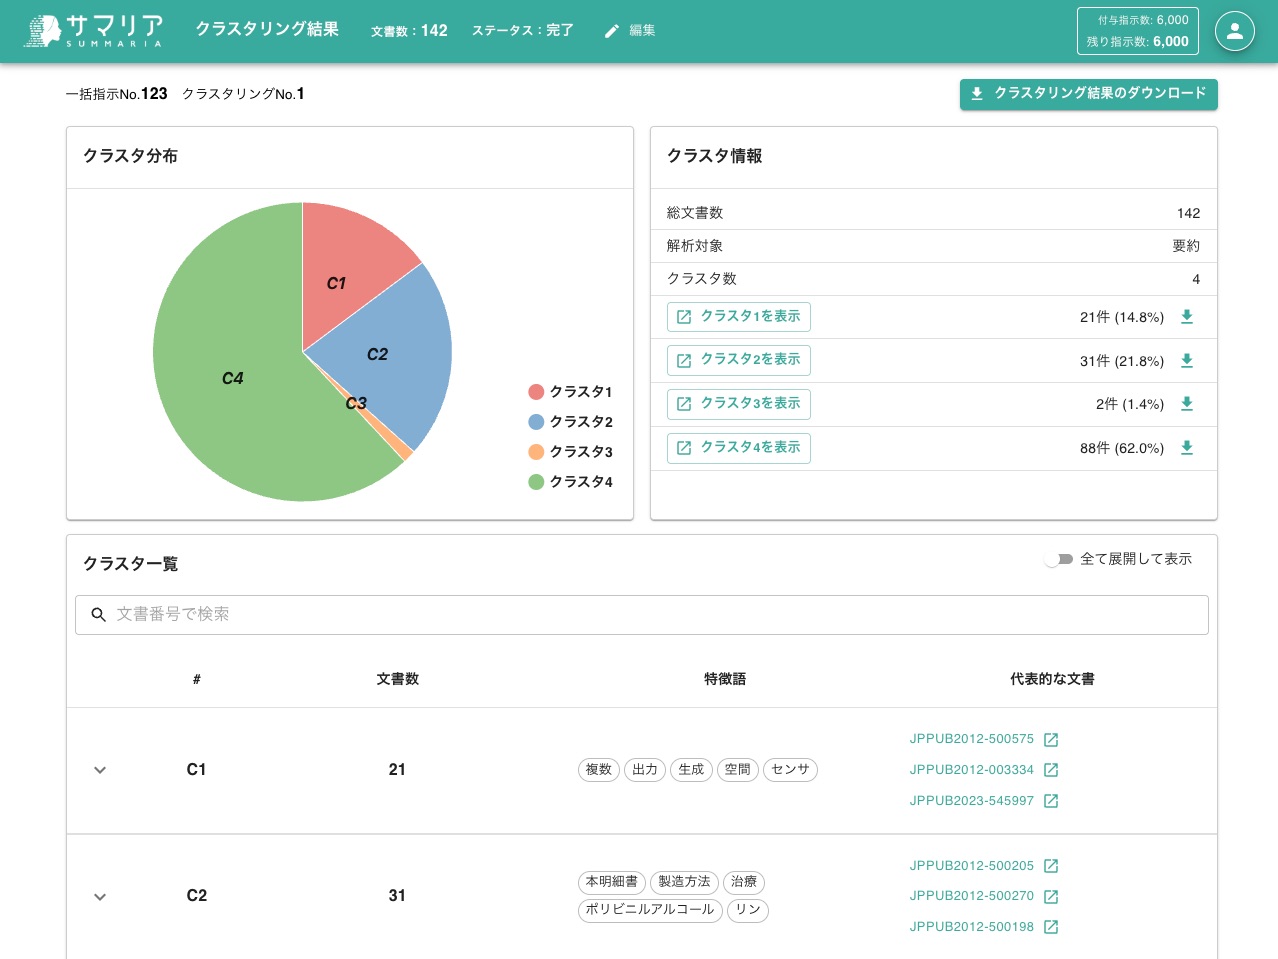Screen dimensions: 1278x959
Task: Click the 文書数 column header
Action: click(x=397, y=679)
